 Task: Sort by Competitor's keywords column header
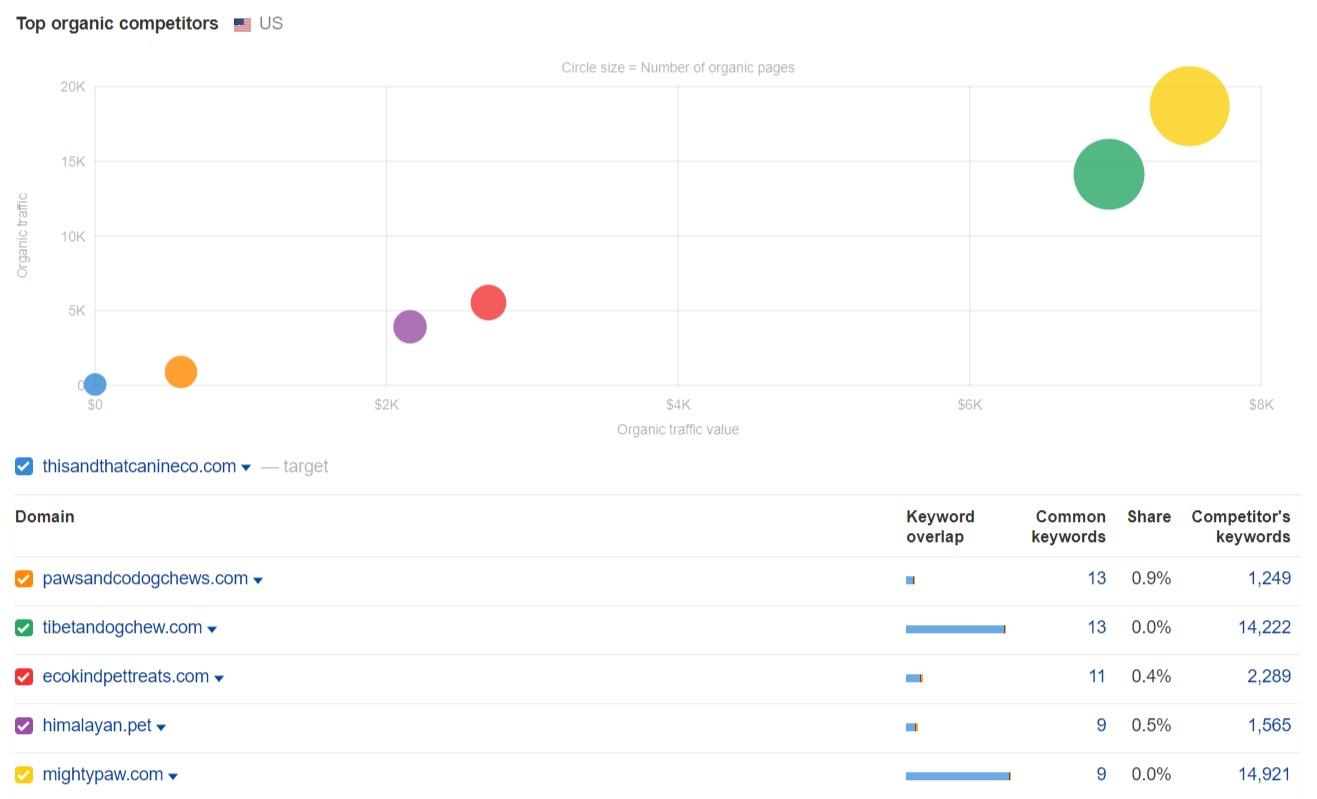pos(1240,526)
